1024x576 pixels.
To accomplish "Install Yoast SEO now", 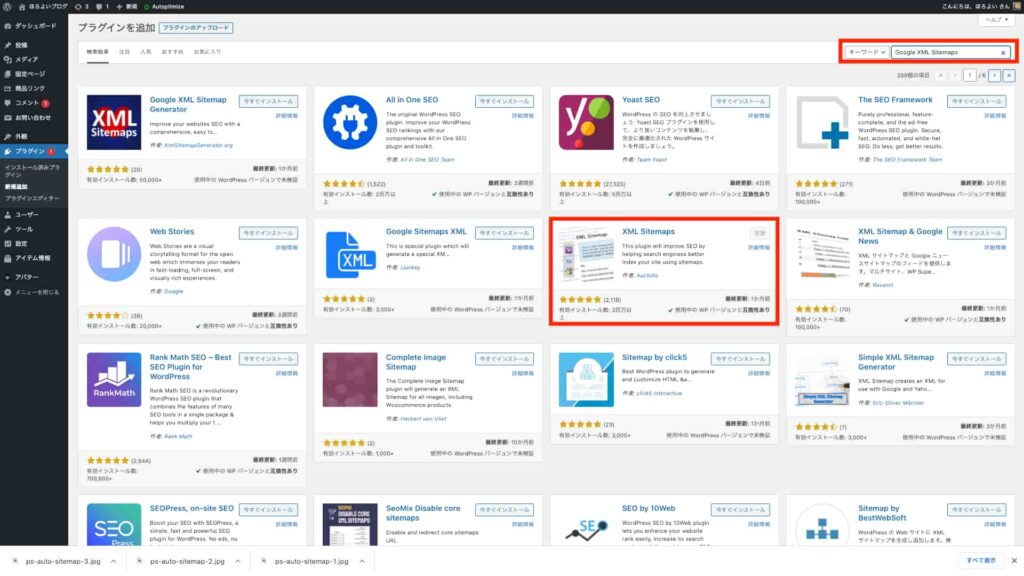I will click(x=741, y=101).
